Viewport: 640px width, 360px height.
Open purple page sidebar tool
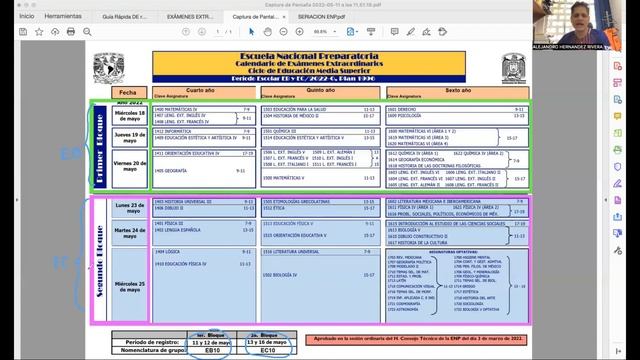click(618, 200)
